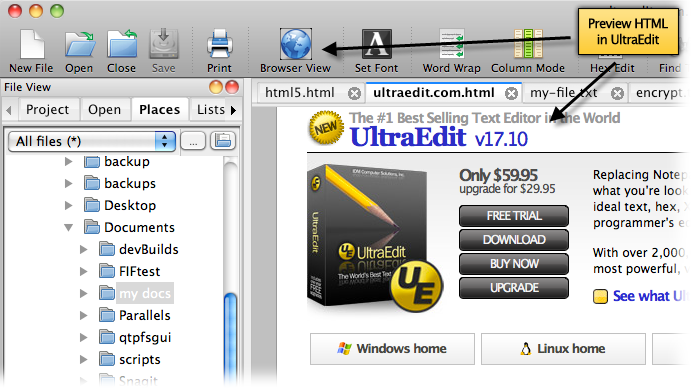Screen dimensions: 693x390
Task: Click the New File toolbar icon
Action: pos(32,44)
